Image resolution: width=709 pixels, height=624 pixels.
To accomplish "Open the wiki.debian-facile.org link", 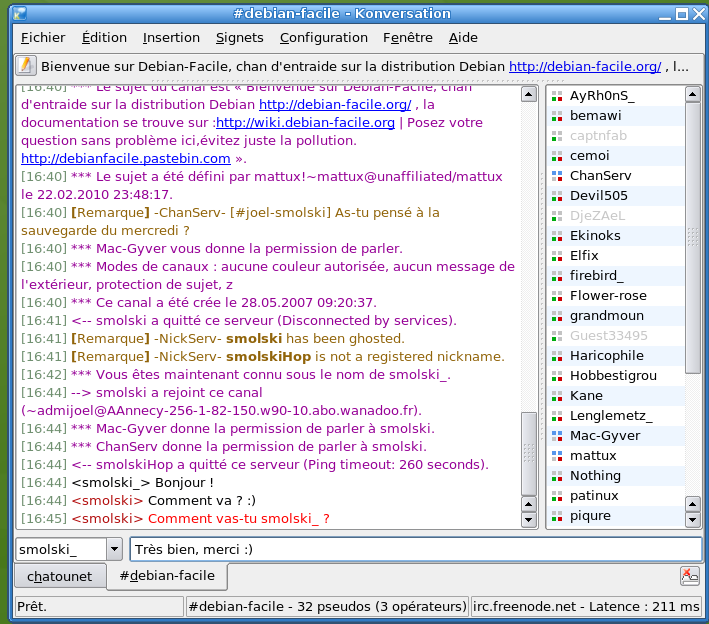I will pos(305,123).
